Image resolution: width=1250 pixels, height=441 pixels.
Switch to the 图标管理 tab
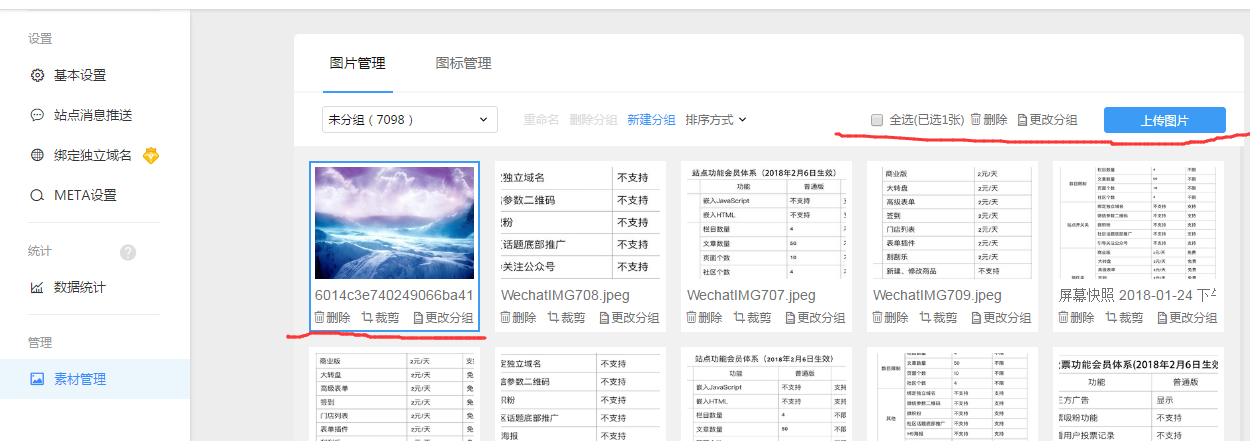point(463,63)
